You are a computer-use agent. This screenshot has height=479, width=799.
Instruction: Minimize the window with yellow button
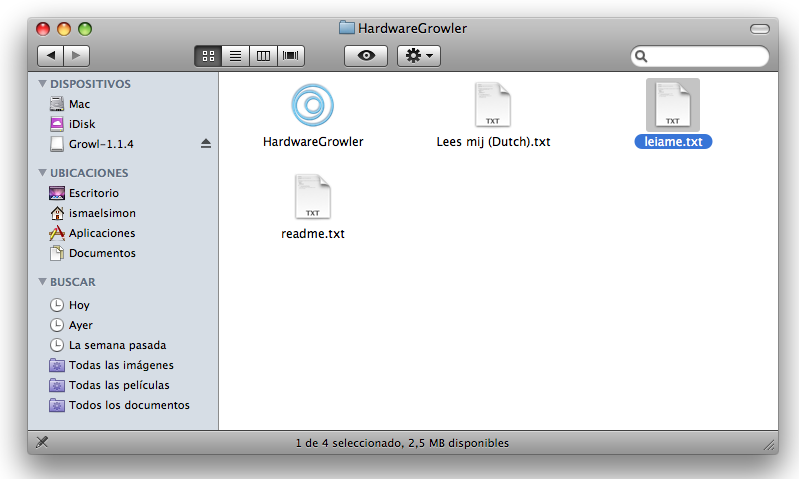point(64,29)
